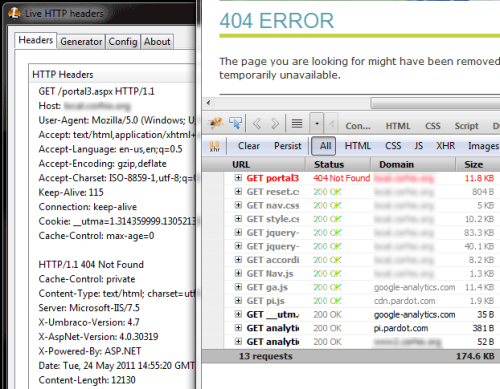Click the Firebug forward arrow icon
The height and width of the screenshot is (389, 500).
pos(275,124)
